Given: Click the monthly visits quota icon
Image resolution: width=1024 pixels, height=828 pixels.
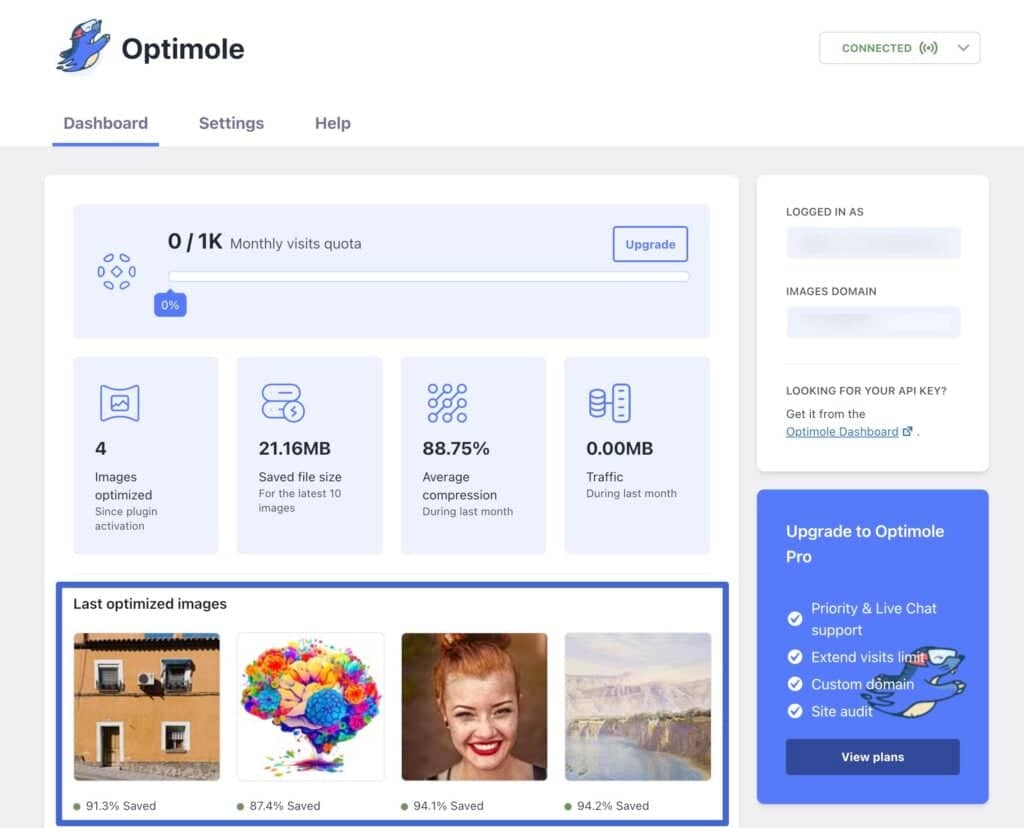Looking at the screenshot, I should click(116, 272).
